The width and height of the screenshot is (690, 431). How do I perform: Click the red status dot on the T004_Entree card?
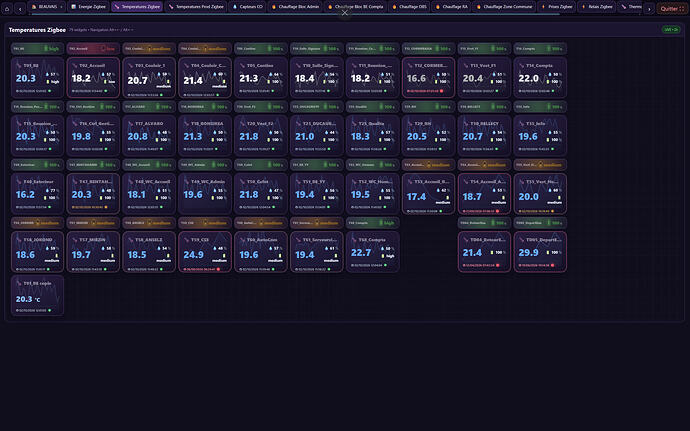click(497, 265)
